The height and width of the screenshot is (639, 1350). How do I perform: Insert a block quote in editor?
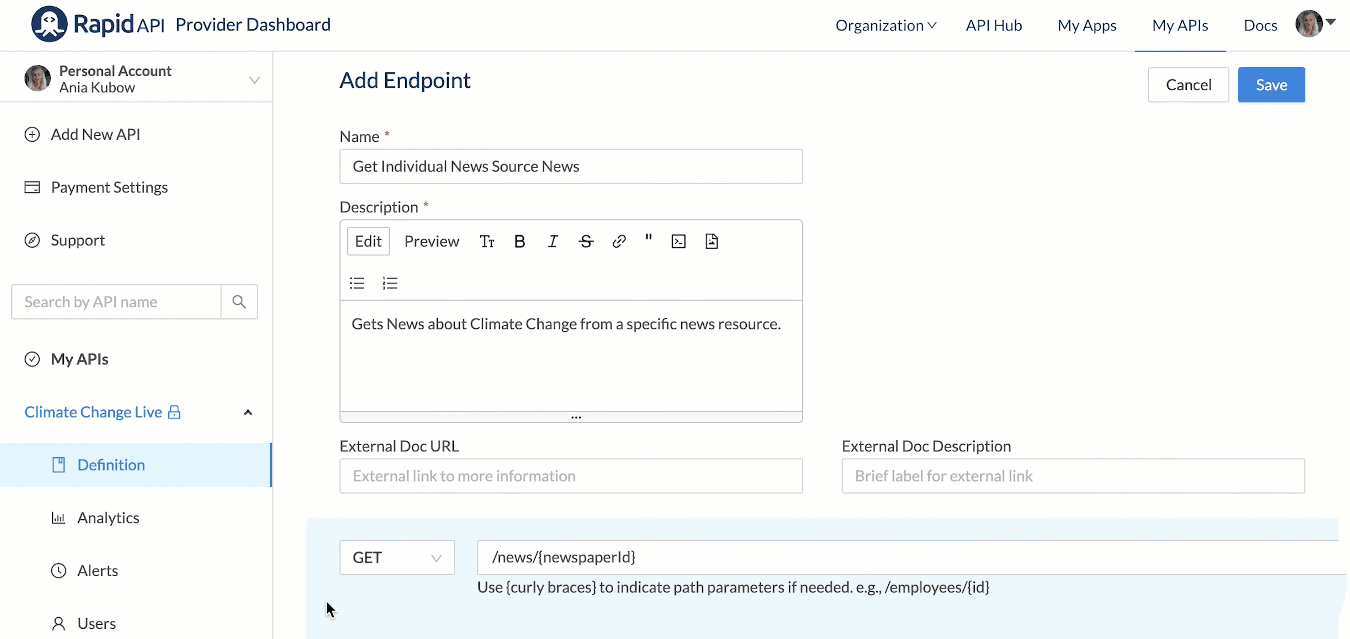[649, 240]
